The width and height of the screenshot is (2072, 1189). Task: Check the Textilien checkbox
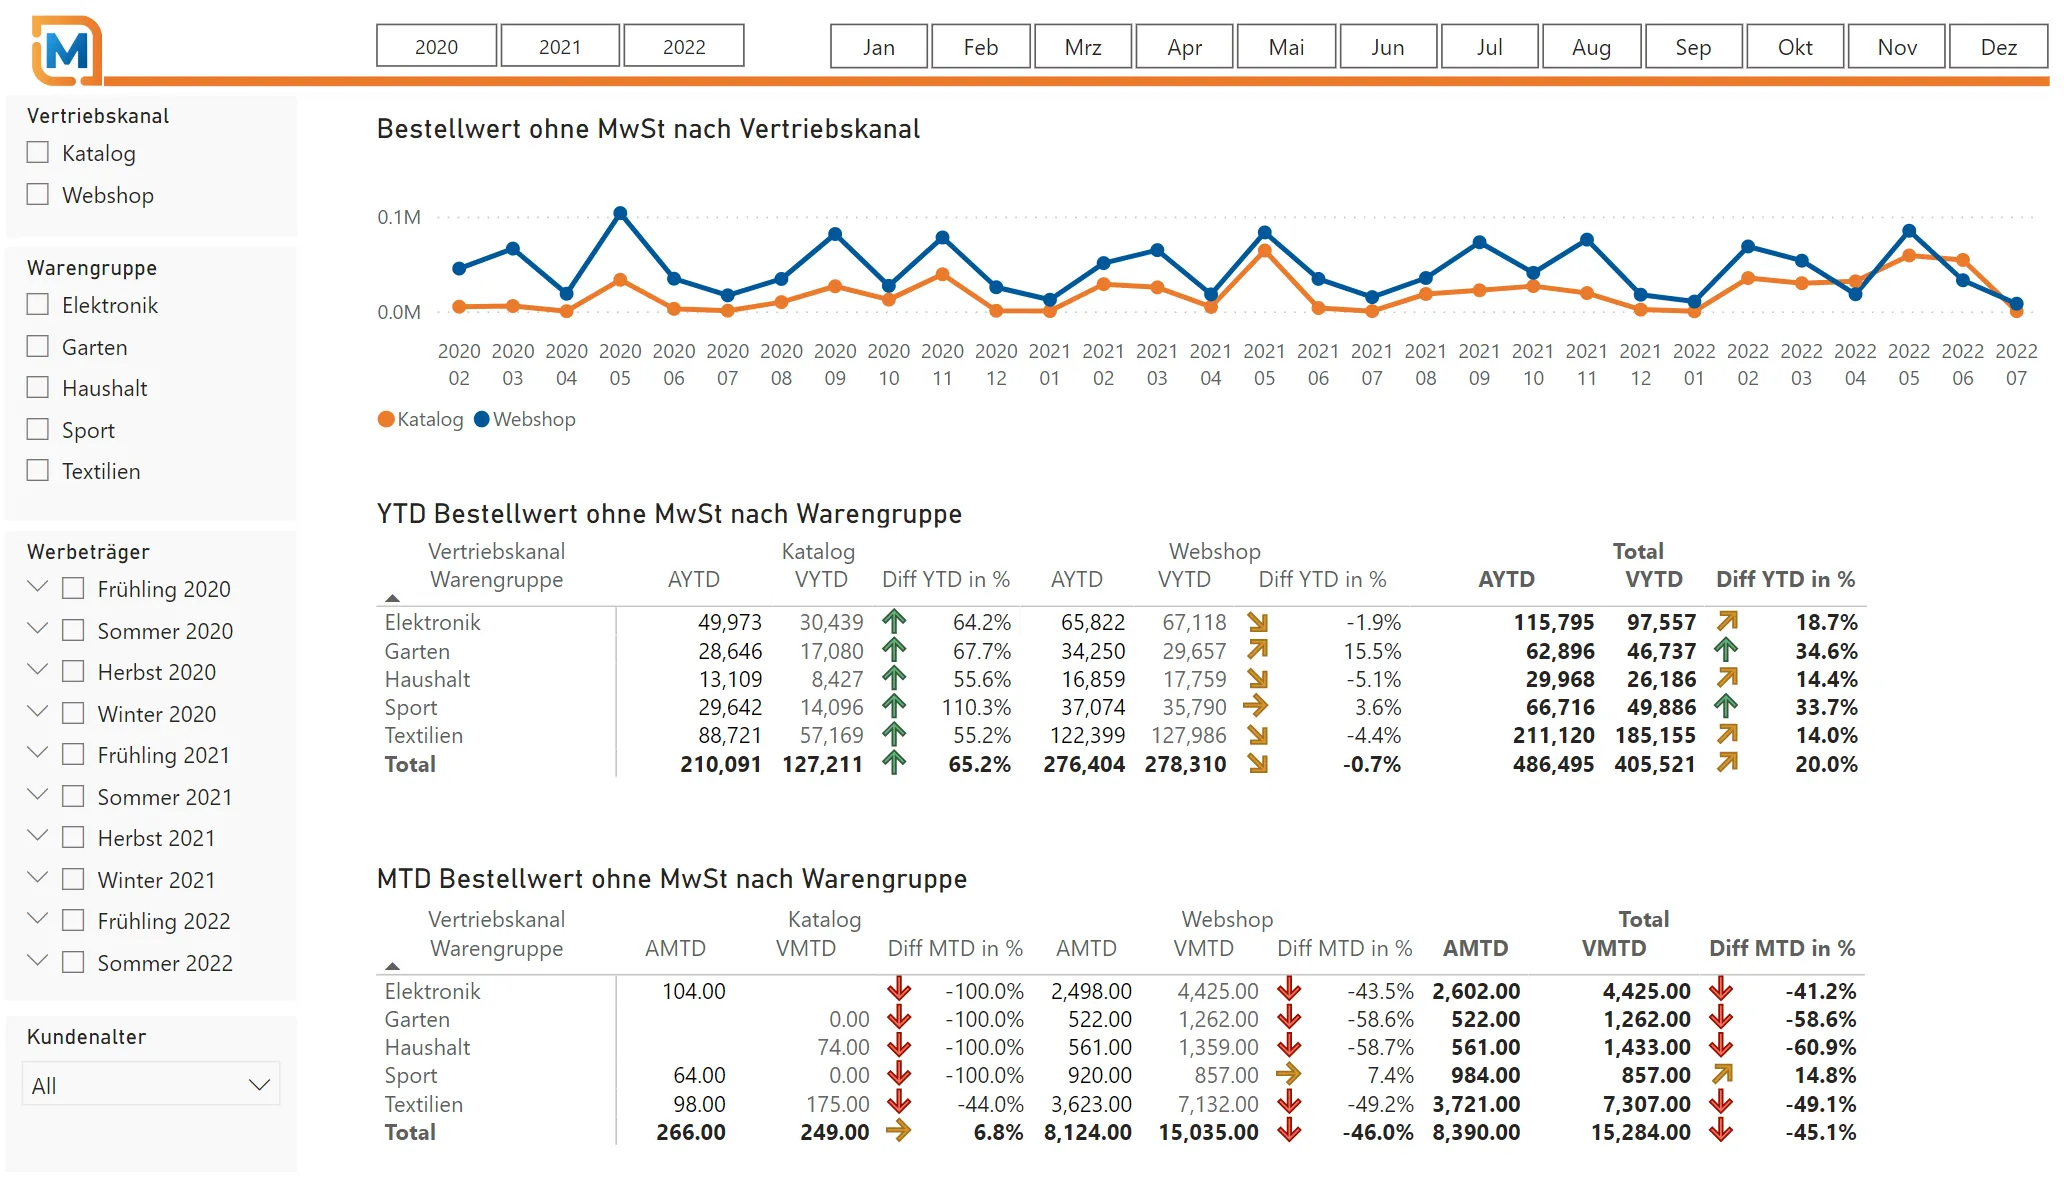[38, 470]
